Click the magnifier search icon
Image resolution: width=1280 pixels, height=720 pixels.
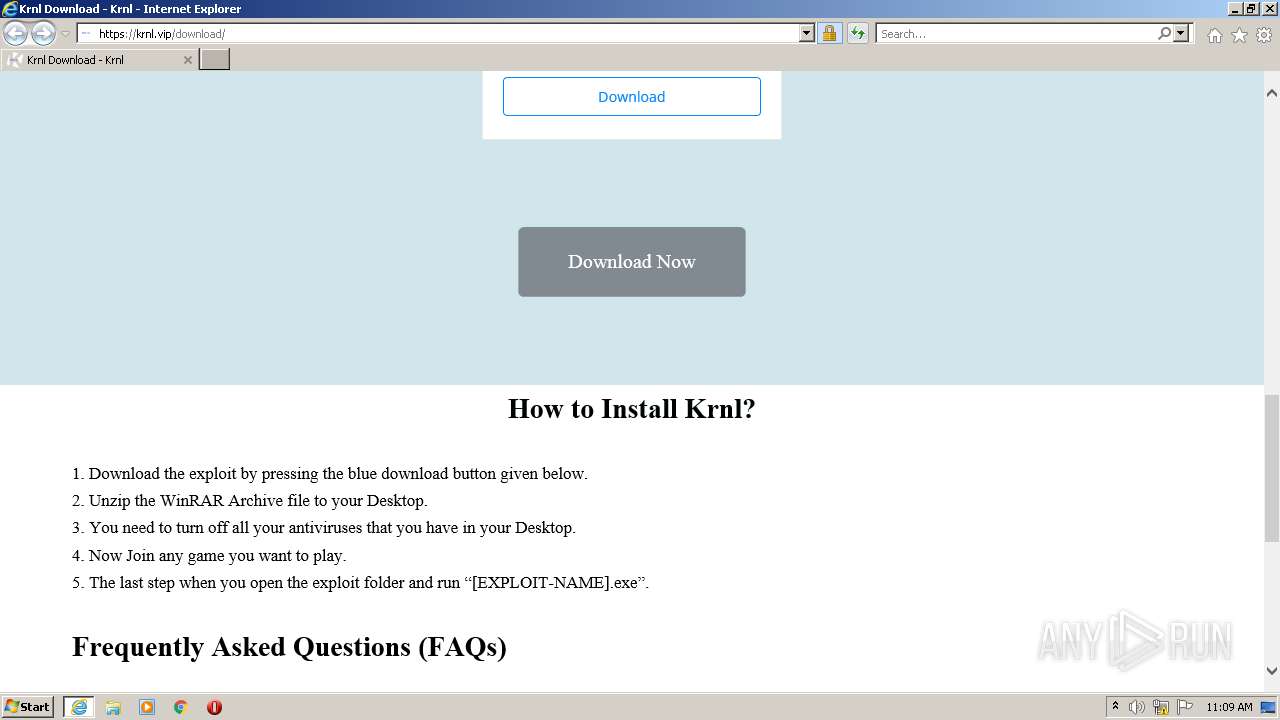(x=1164, y=33)
